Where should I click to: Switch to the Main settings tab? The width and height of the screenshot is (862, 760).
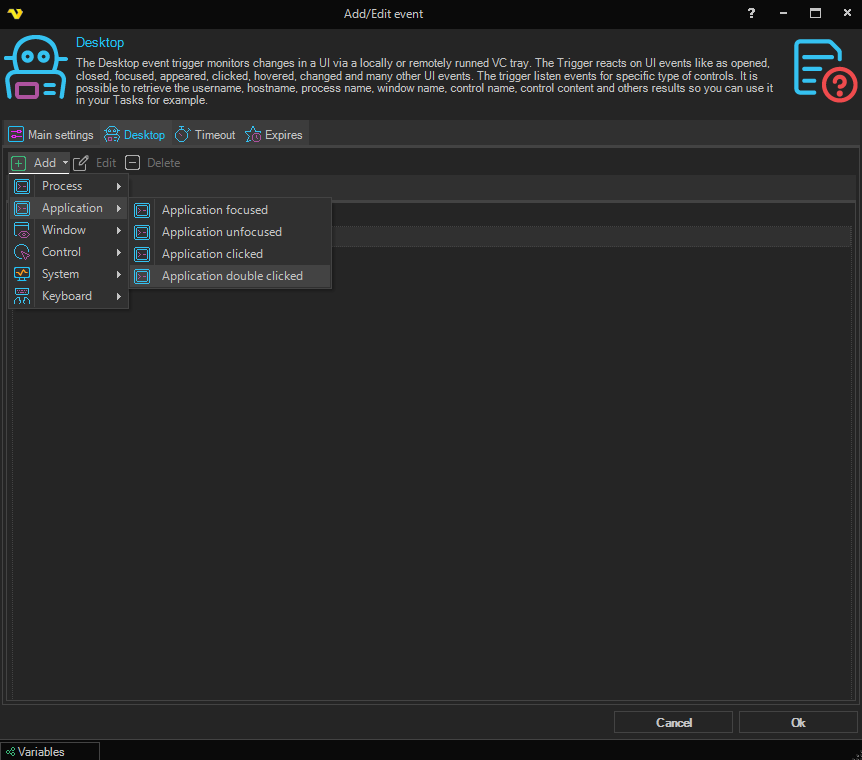pyautogui.click(x=51, y=134)
